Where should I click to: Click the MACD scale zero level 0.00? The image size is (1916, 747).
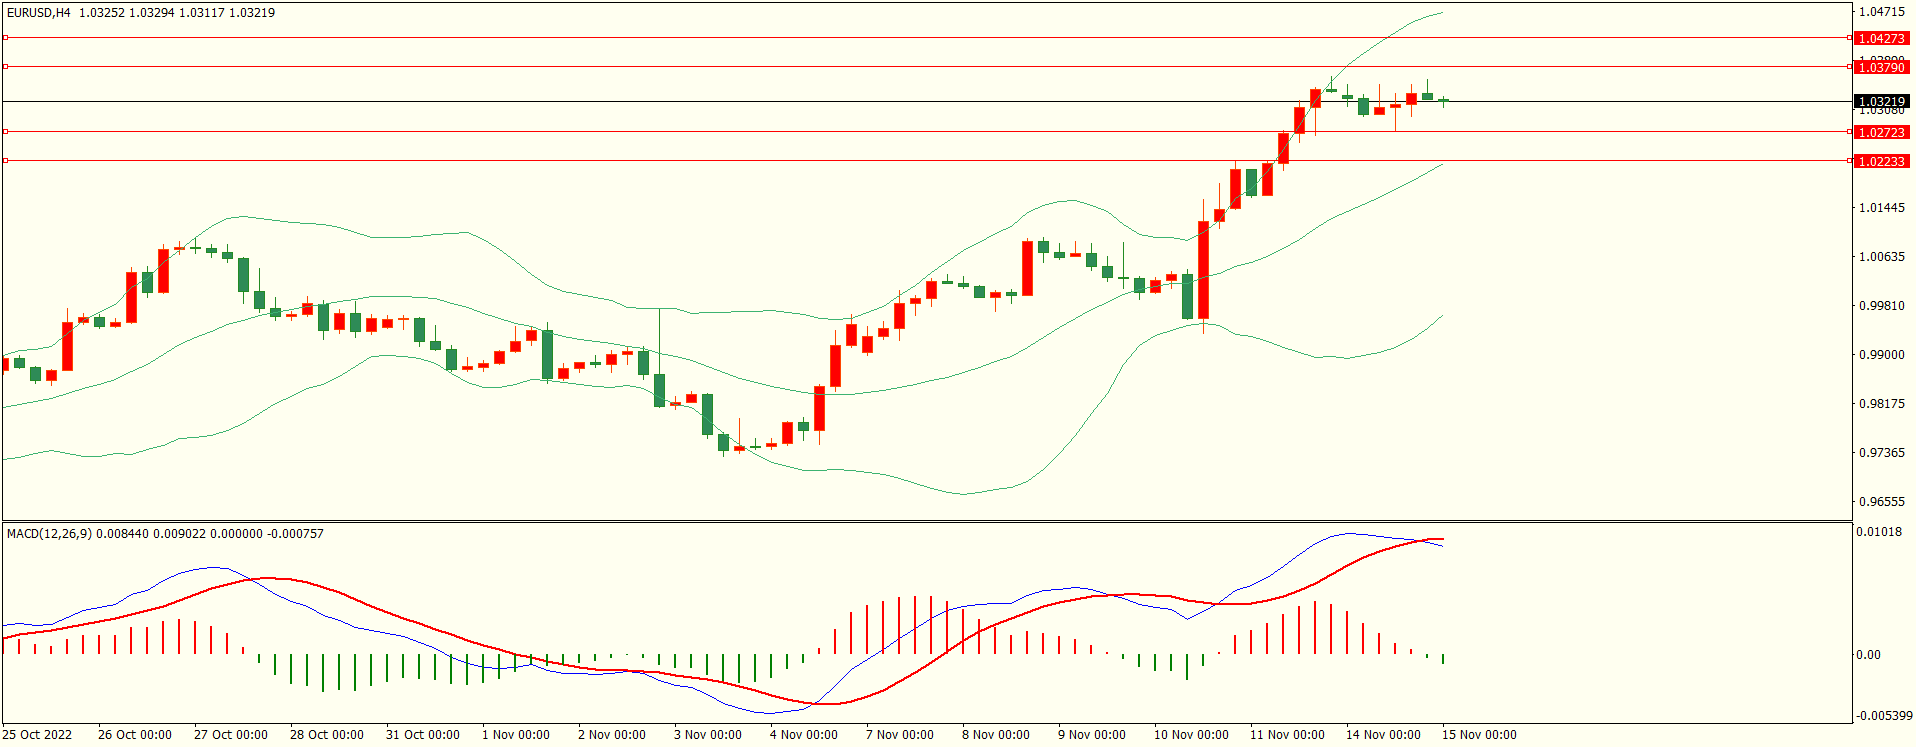click(x=1868, y=655)
